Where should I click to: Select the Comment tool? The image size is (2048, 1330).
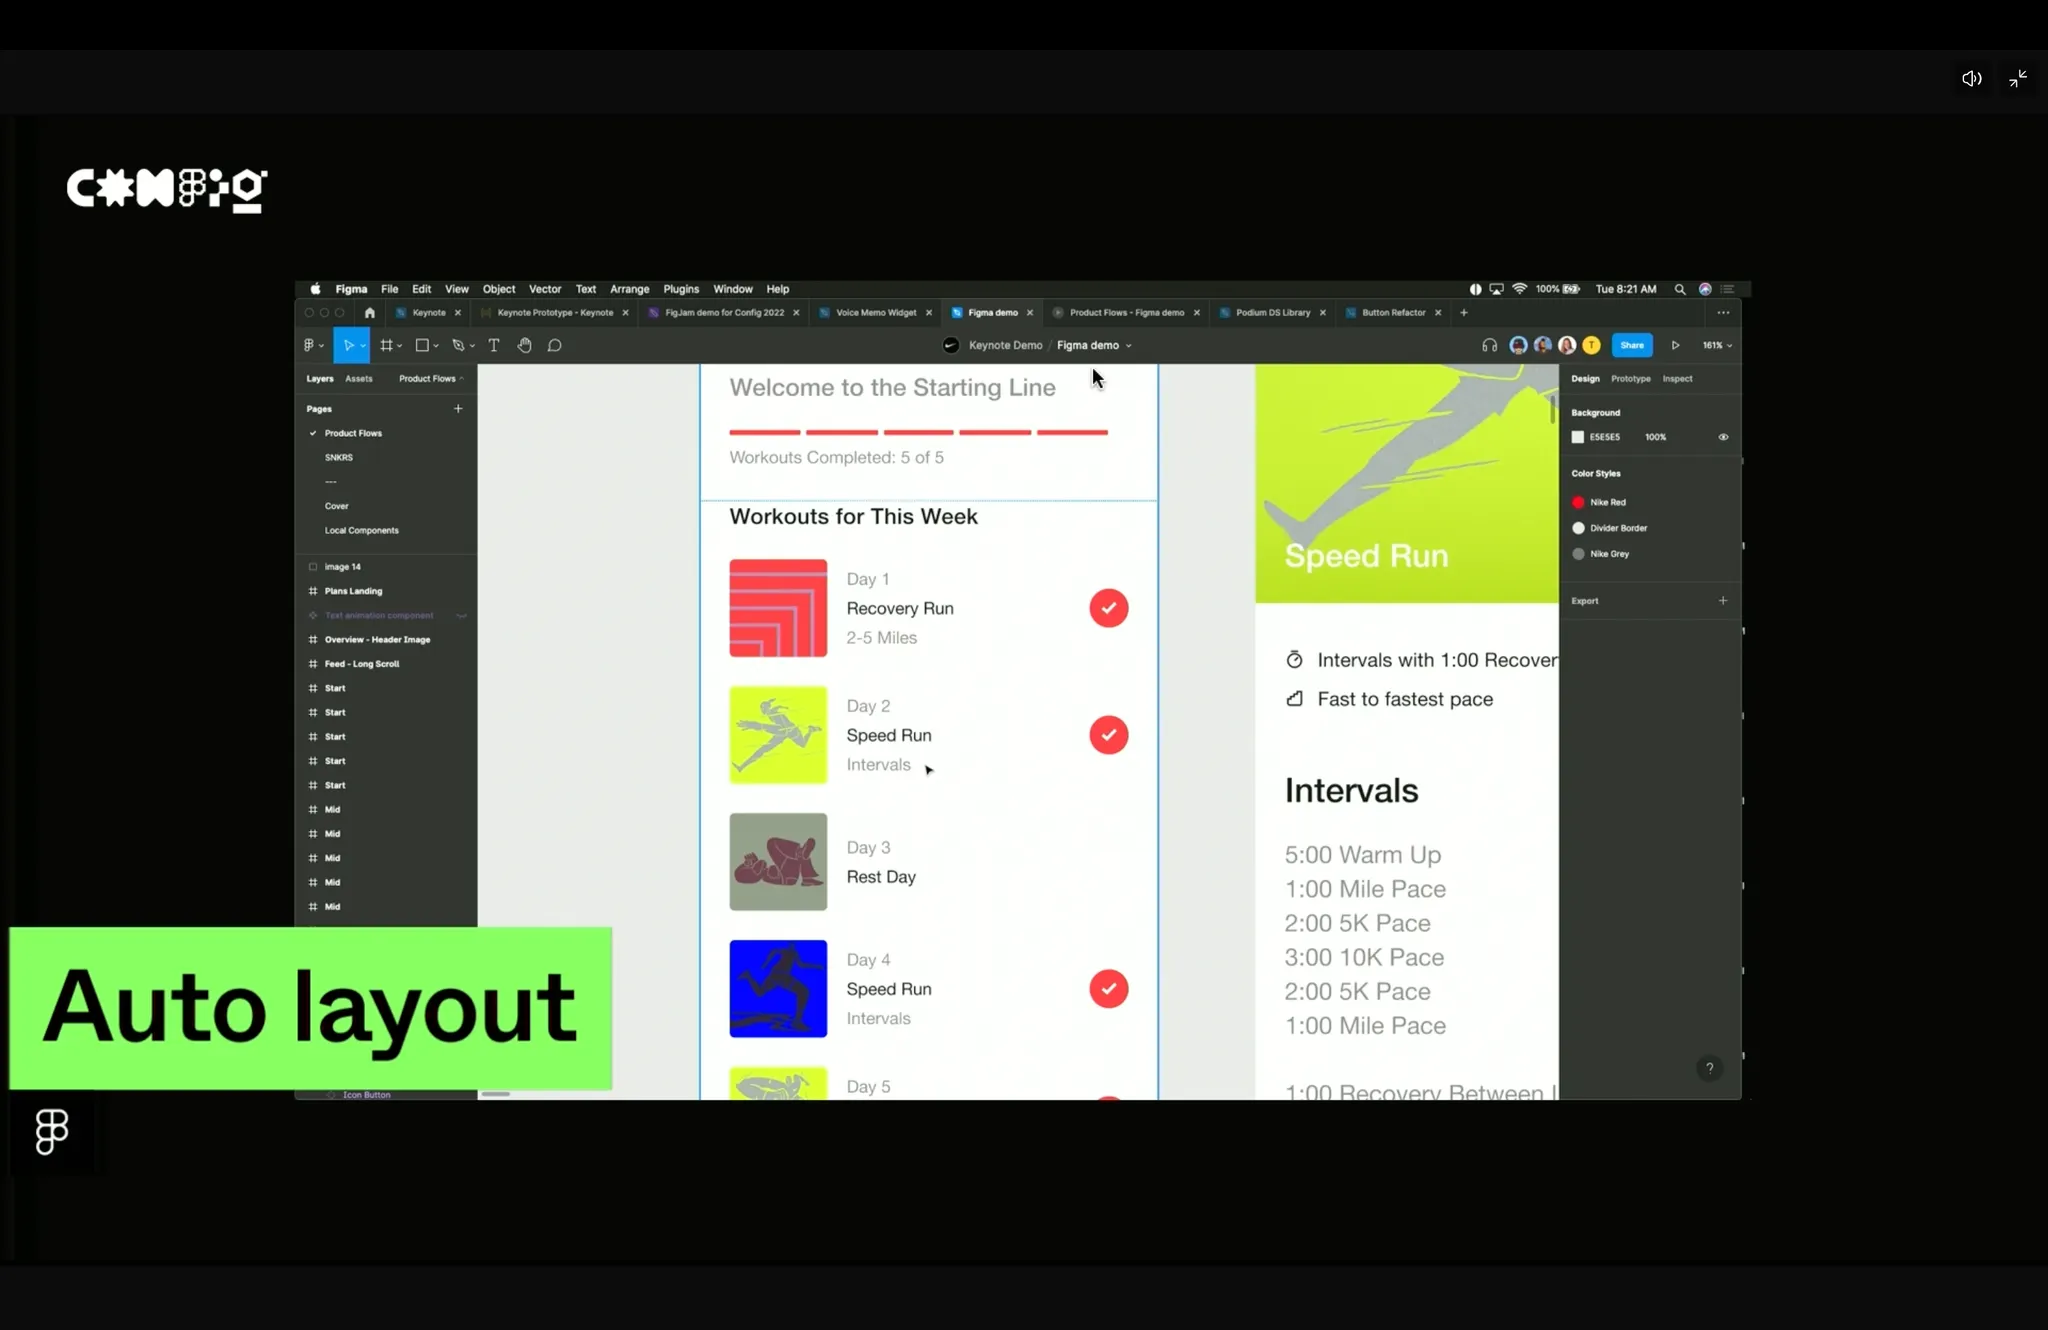click(555, 345)
